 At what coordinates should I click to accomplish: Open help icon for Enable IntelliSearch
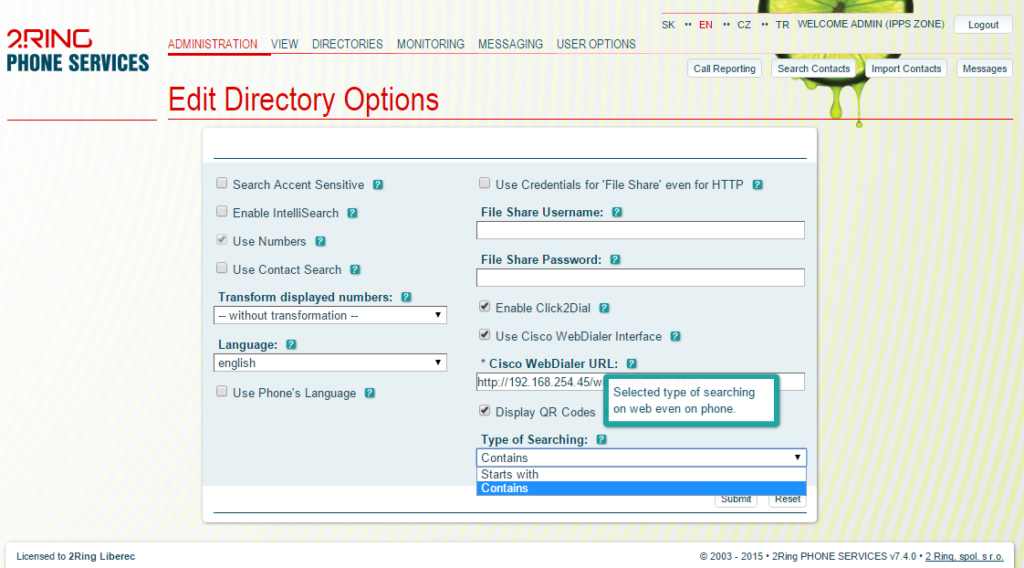tap(352, 213)
